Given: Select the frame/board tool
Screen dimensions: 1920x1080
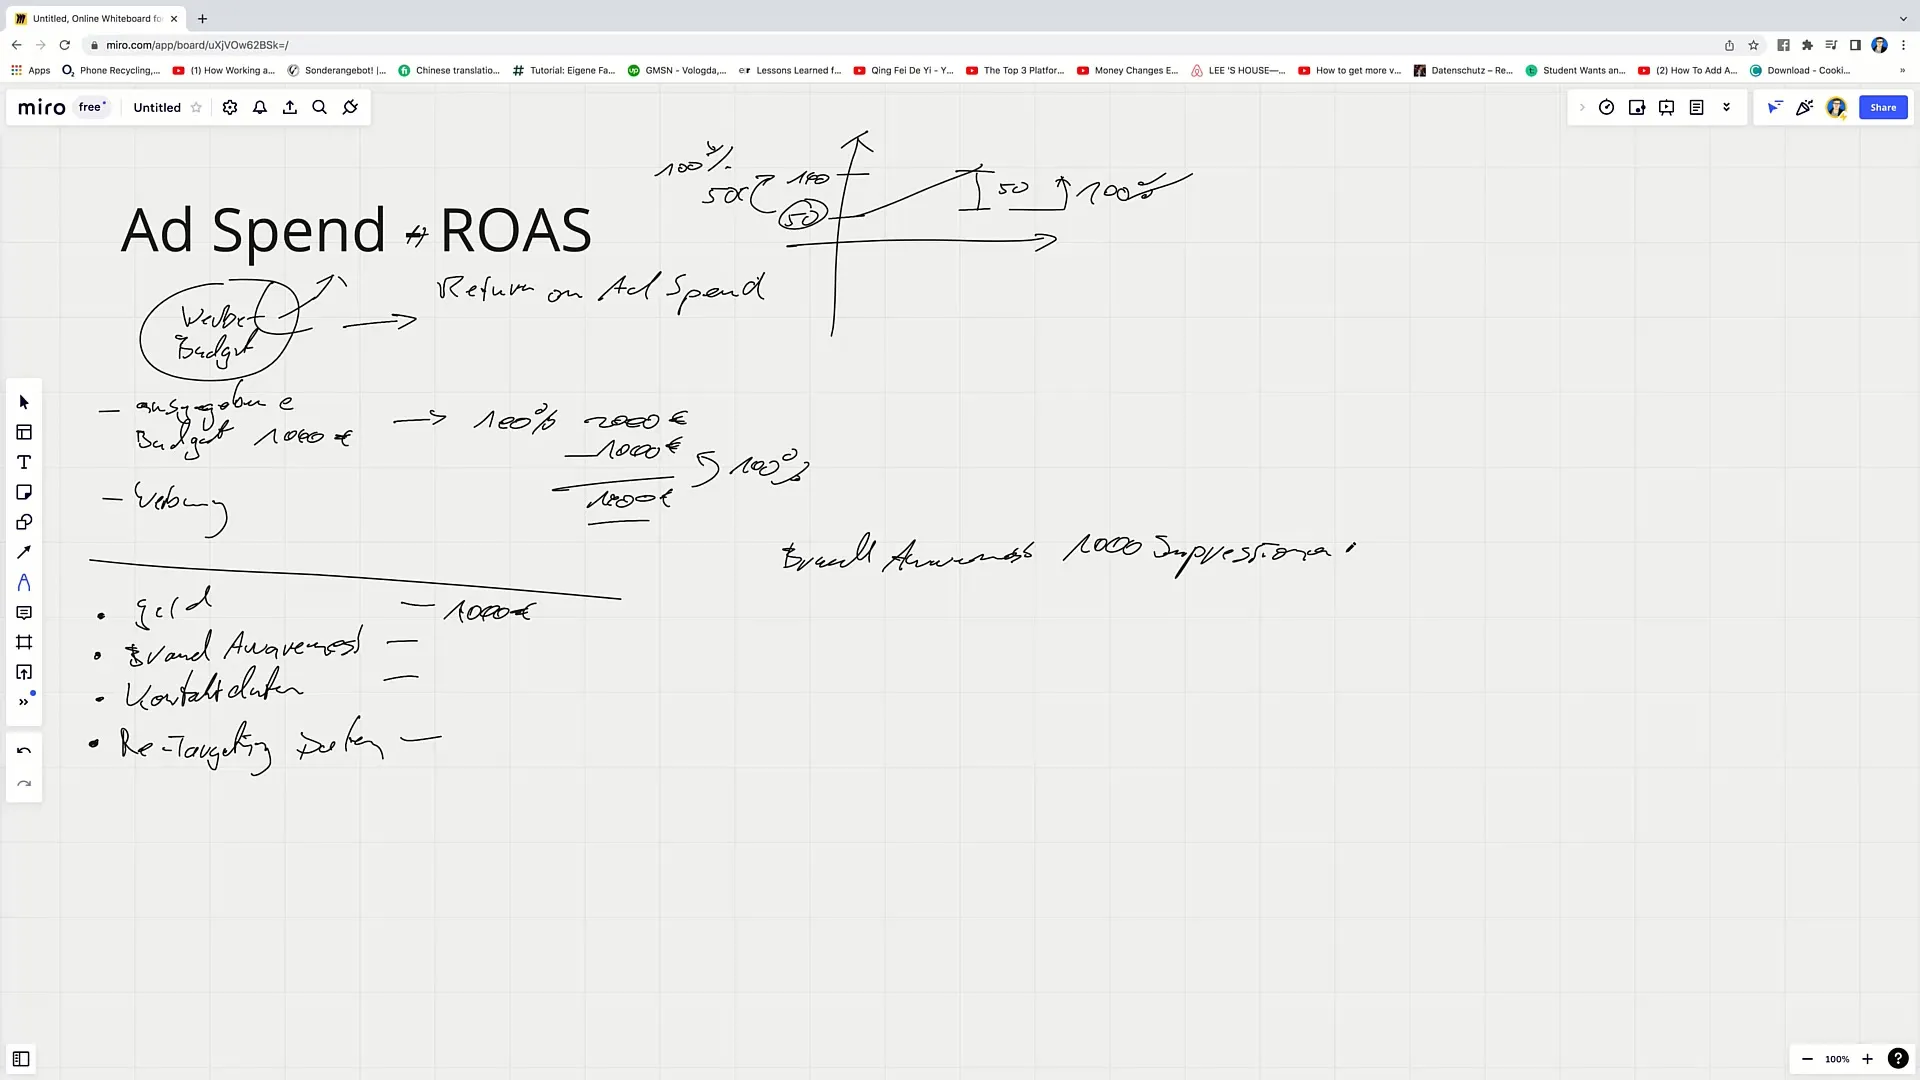Looking at the screenshot, I should pyautogui.click(x=24, y=642).
